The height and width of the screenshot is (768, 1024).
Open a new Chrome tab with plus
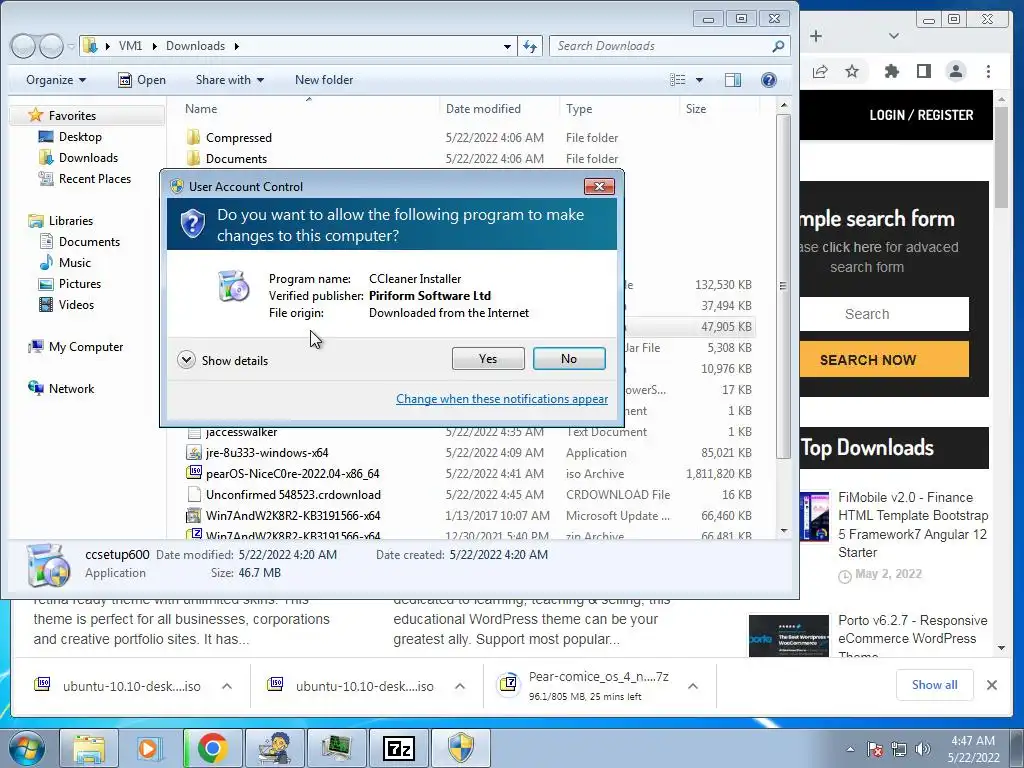point(816,36)
